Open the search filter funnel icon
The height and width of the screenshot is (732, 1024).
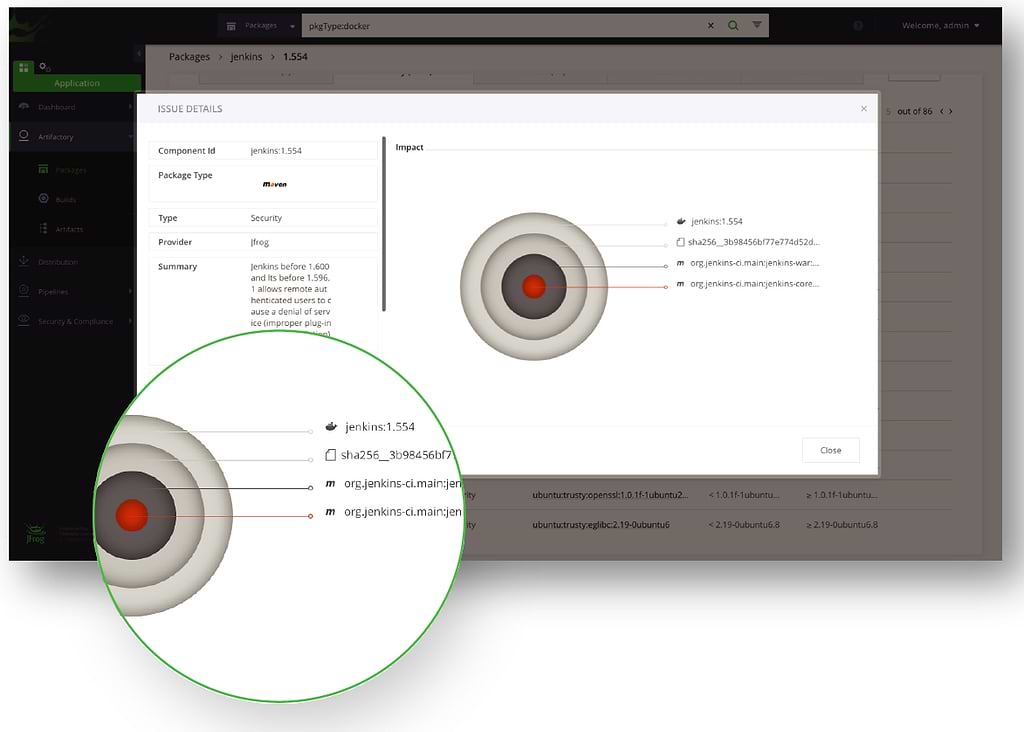click(756, 25)
